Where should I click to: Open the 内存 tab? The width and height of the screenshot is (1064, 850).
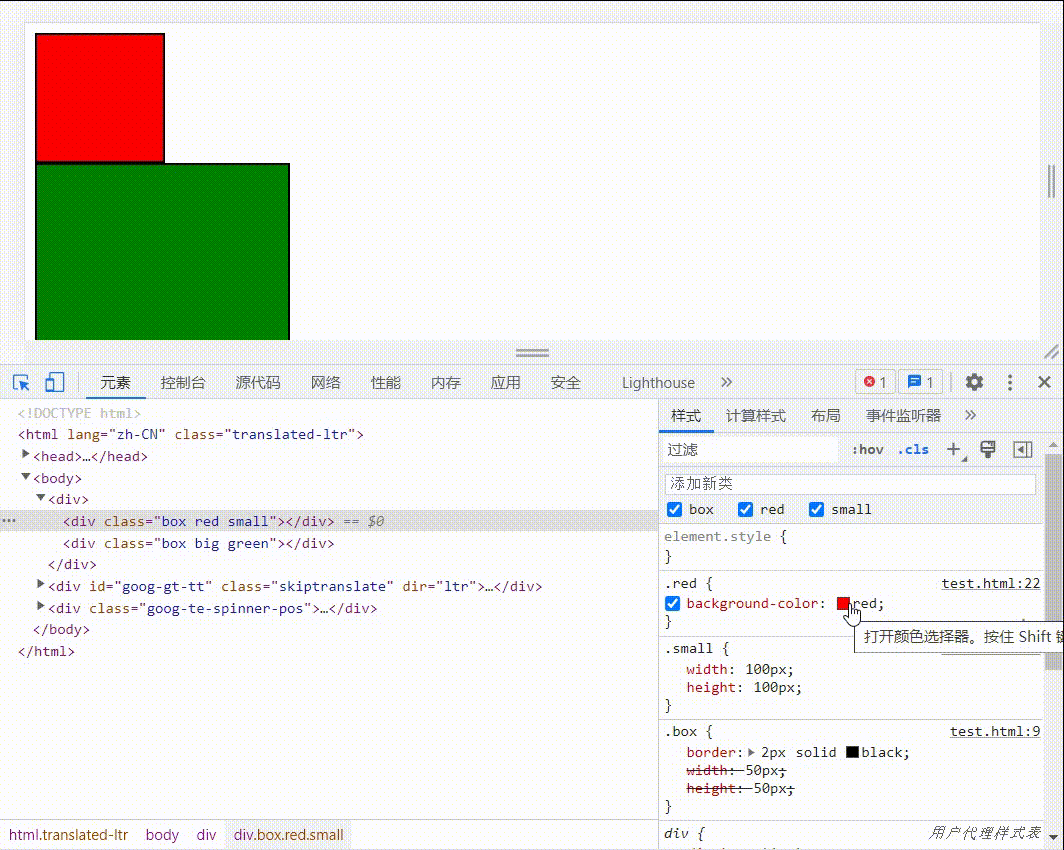click(x=446, y=383)
